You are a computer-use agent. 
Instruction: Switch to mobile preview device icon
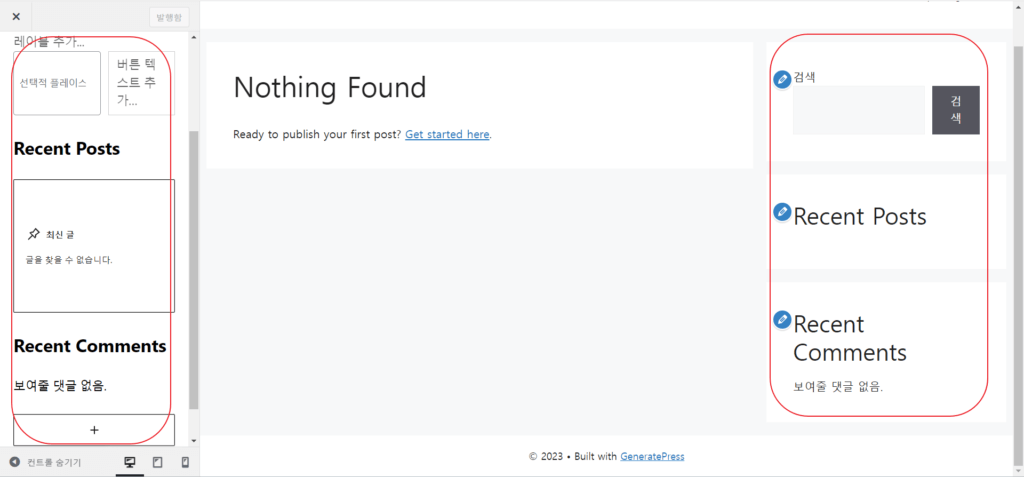point(185,462)
